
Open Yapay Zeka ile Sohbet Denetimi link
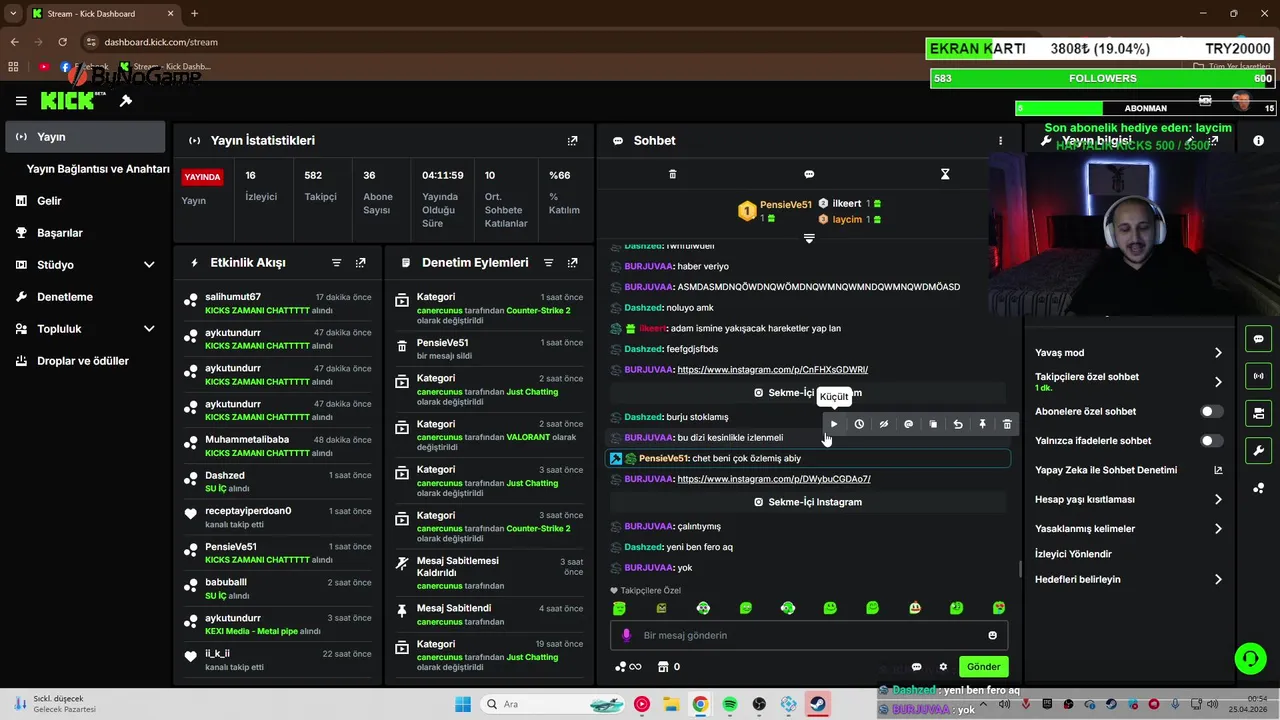tap(1128, 470)
